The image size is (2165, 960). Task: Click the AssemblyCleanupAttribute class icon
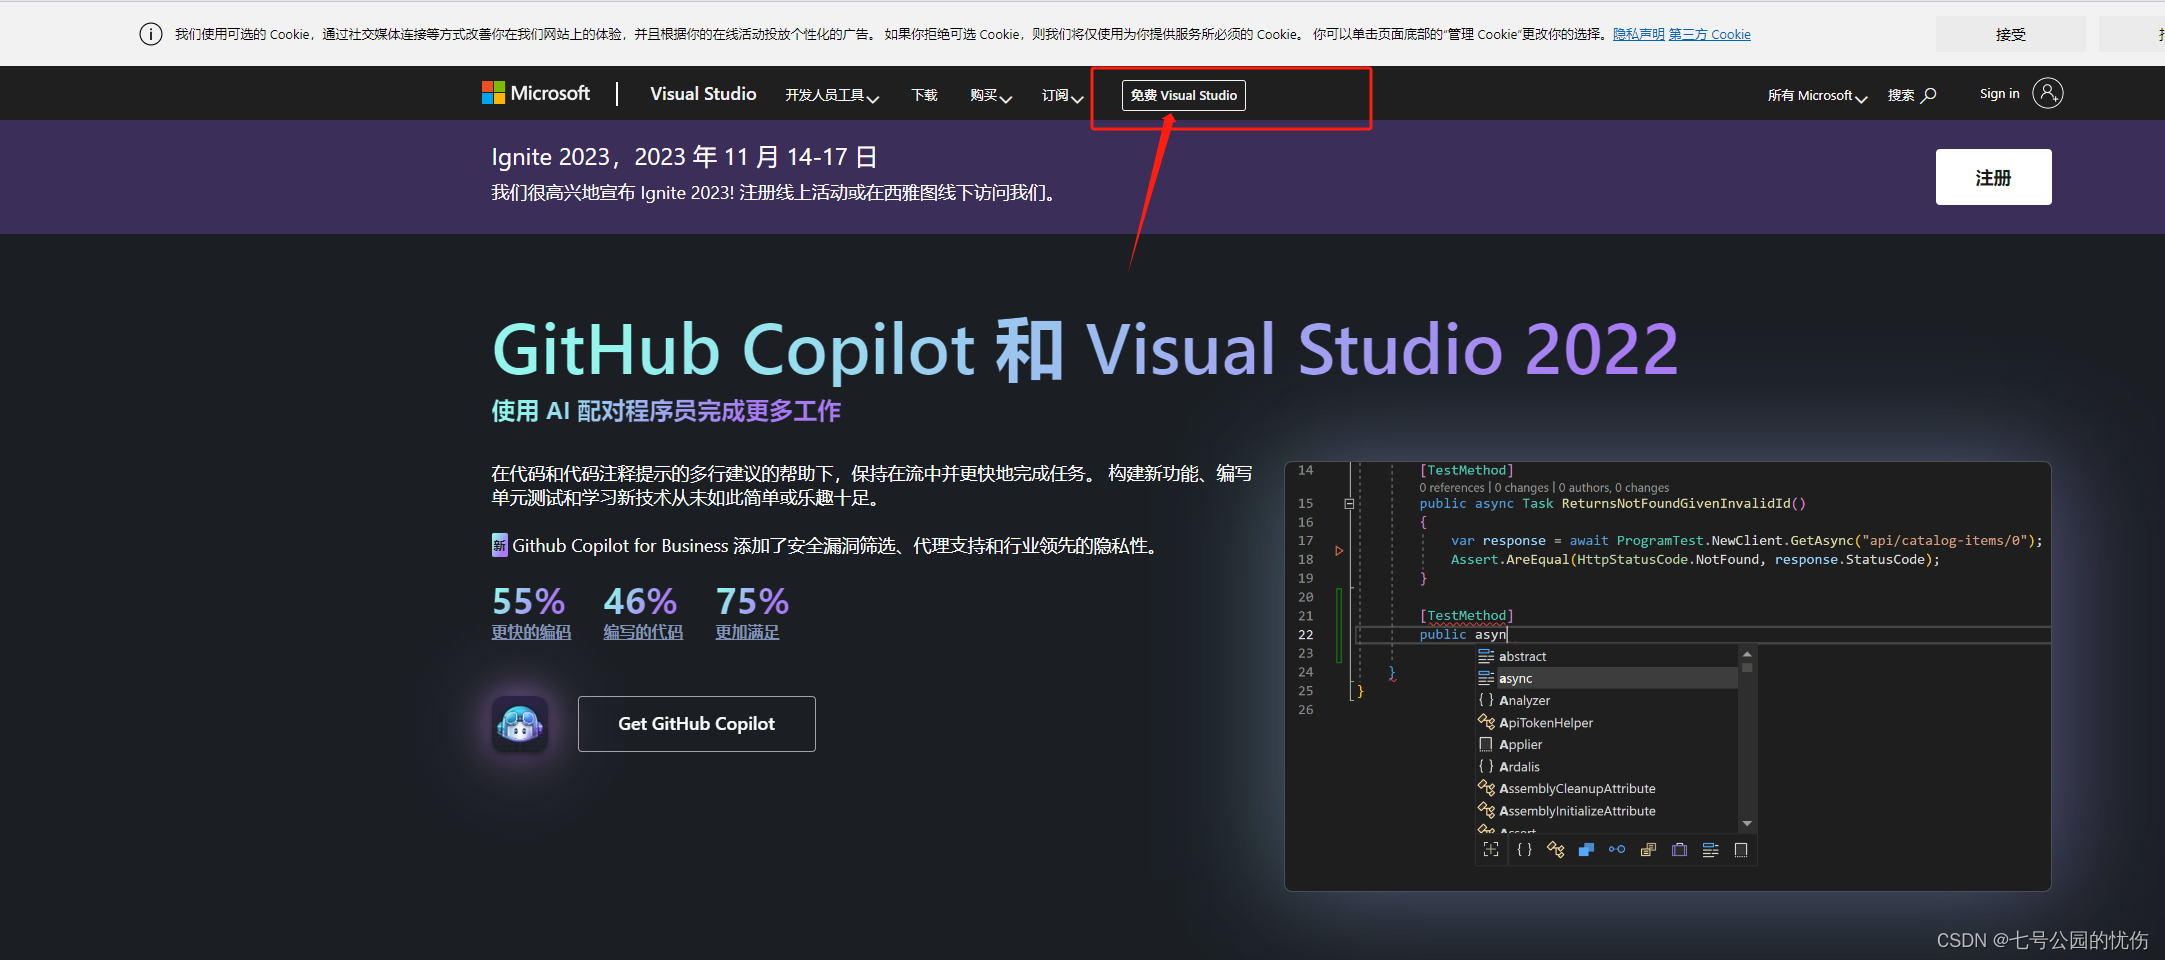tap(1486, 788)
